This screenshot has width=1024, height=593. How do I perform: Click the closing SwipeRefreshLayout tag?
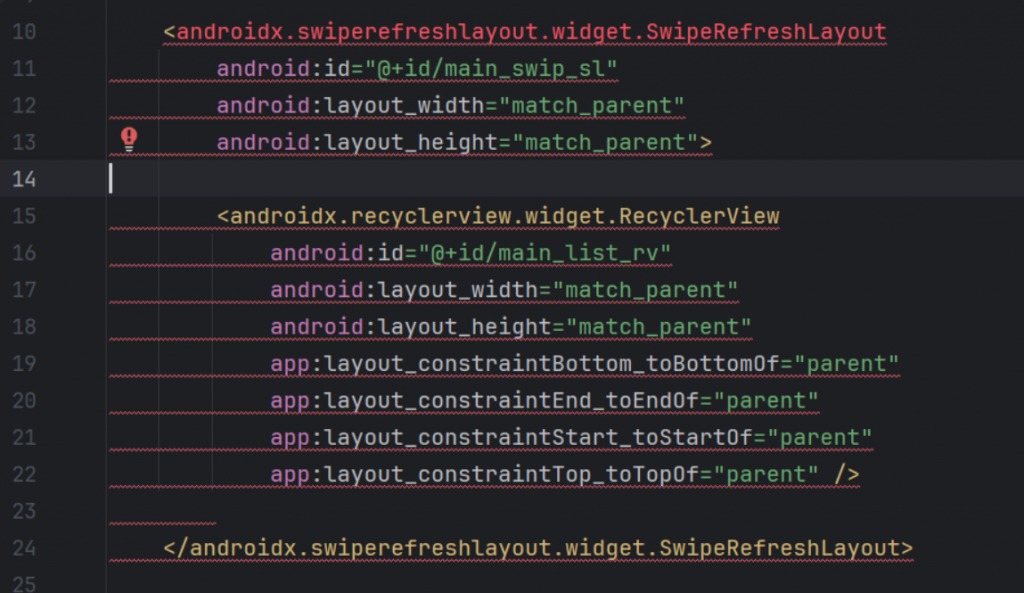(x=538, y=548)
